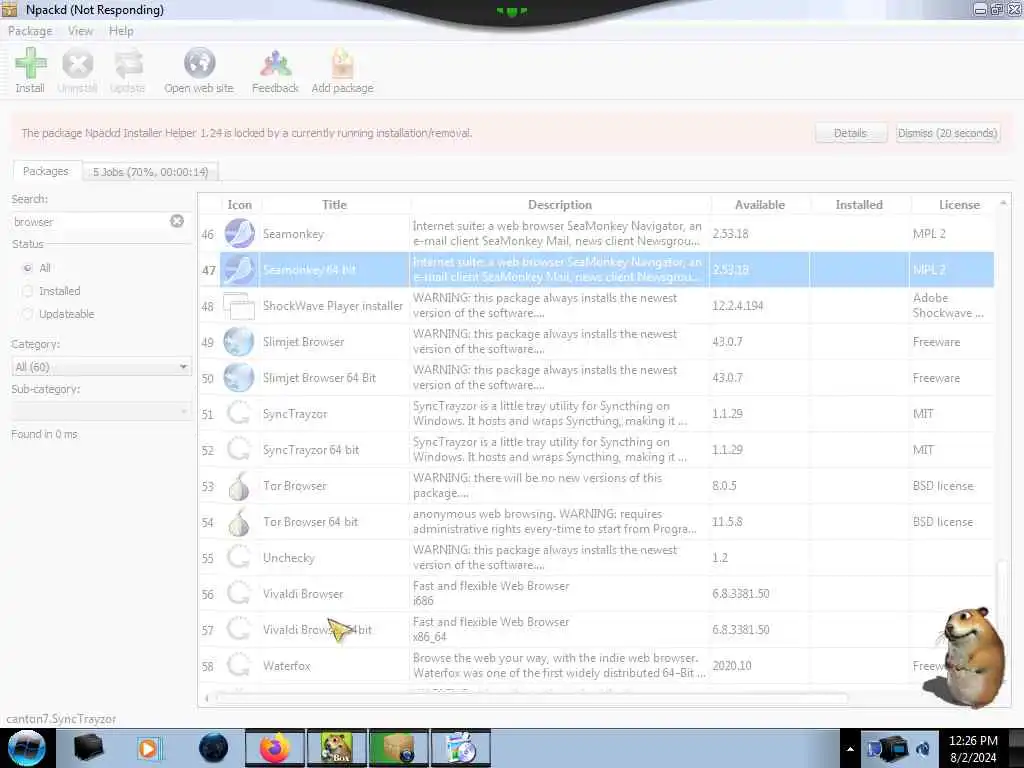Image resolution: width=1024 pixels, height=768 pixels.
Task: Sort by the Available column header
Action: (760, 204)
